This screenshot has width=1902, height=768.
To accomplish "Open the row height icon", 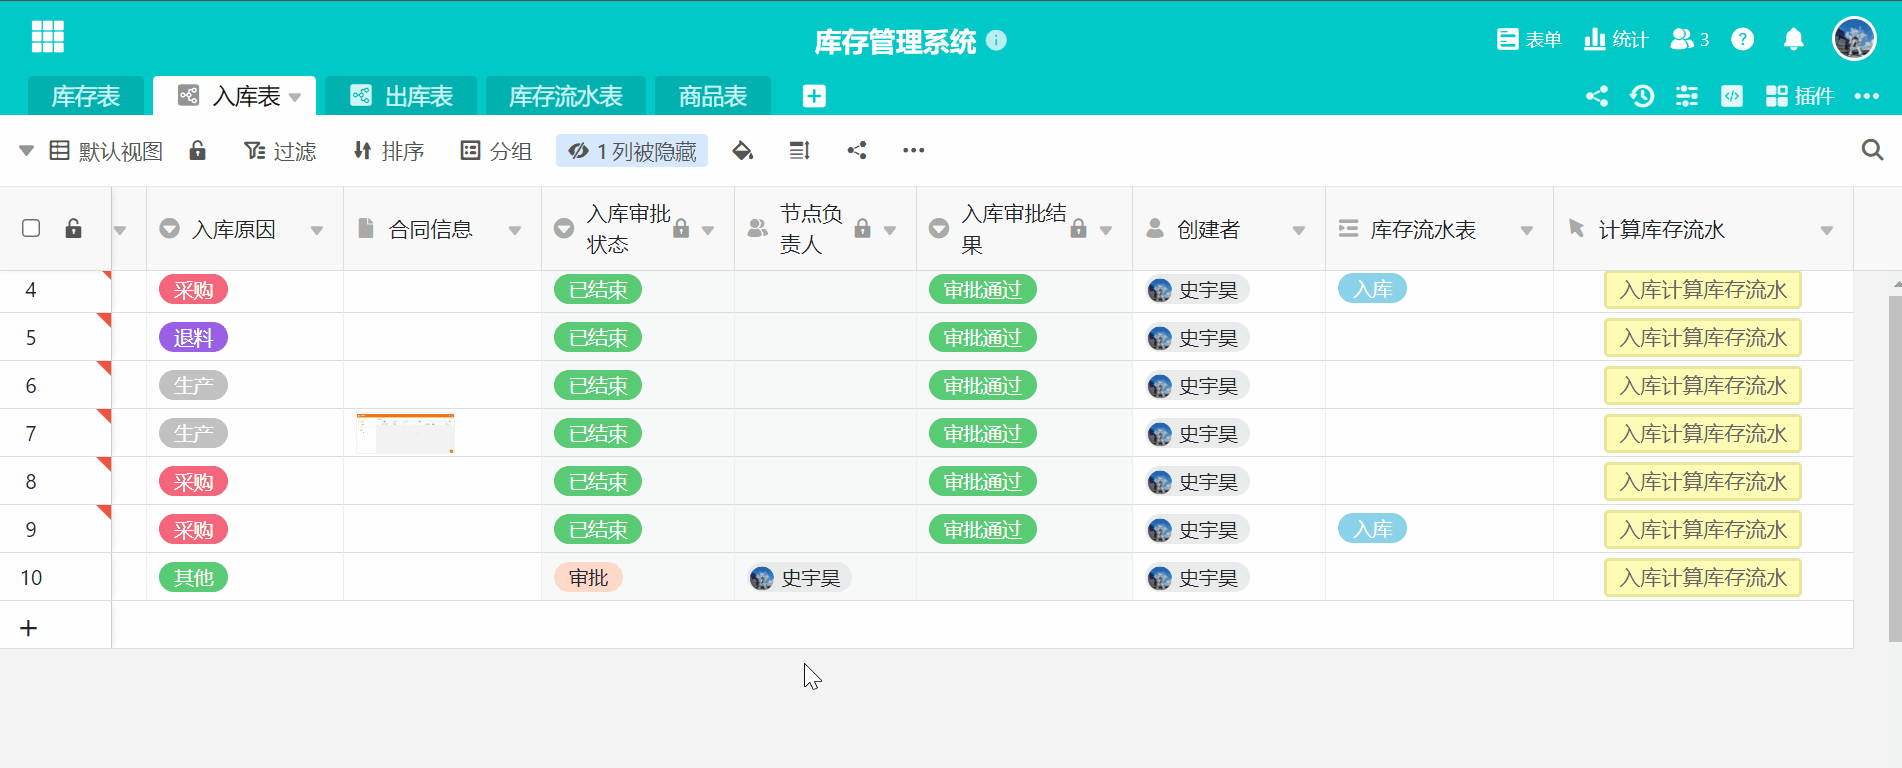I will point(799,151).
